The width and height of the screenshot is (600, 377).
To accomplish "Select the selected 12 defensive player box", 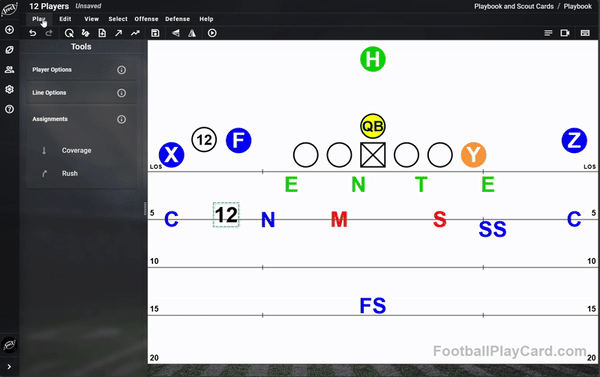I will pyautogui.click(x=226, y=215).
